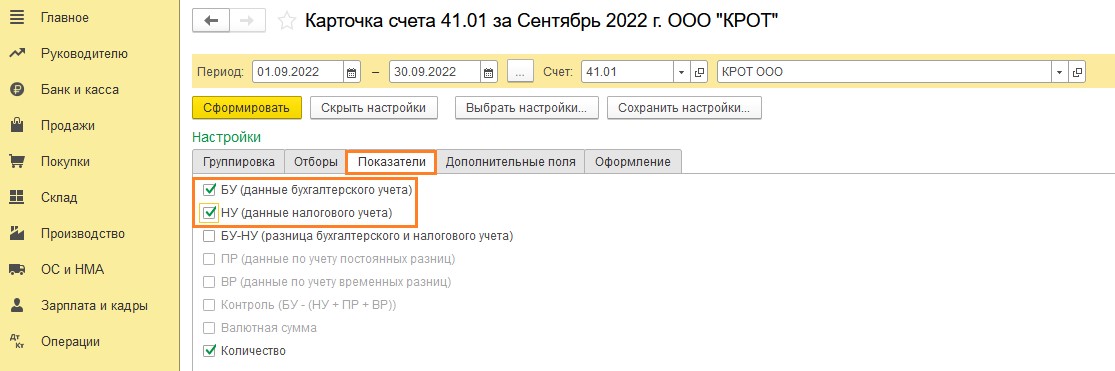Image resolution: width=1115 pixels, height=371 pixels.
Task: Open the calendar for end date 30.09.2022
Action: point(489,72)
